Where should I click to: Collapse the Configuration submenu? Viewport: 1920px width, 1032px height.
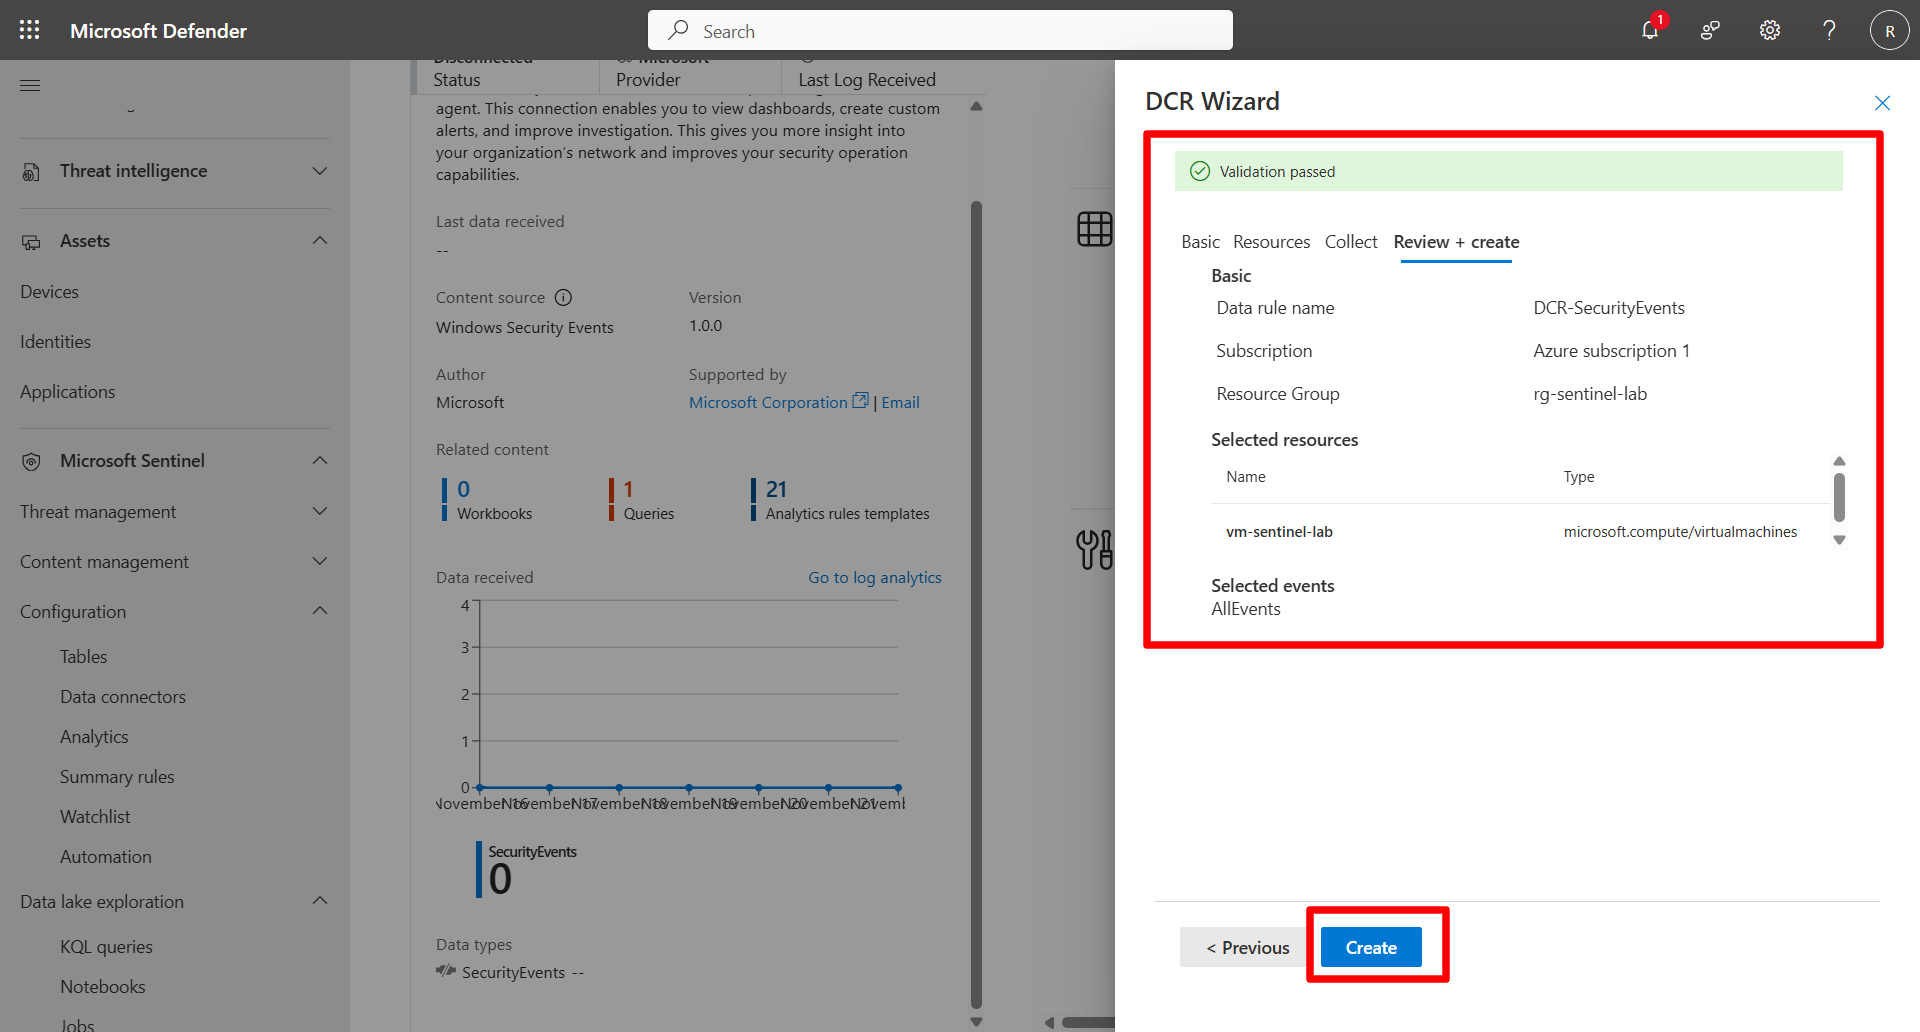(320, 611)
